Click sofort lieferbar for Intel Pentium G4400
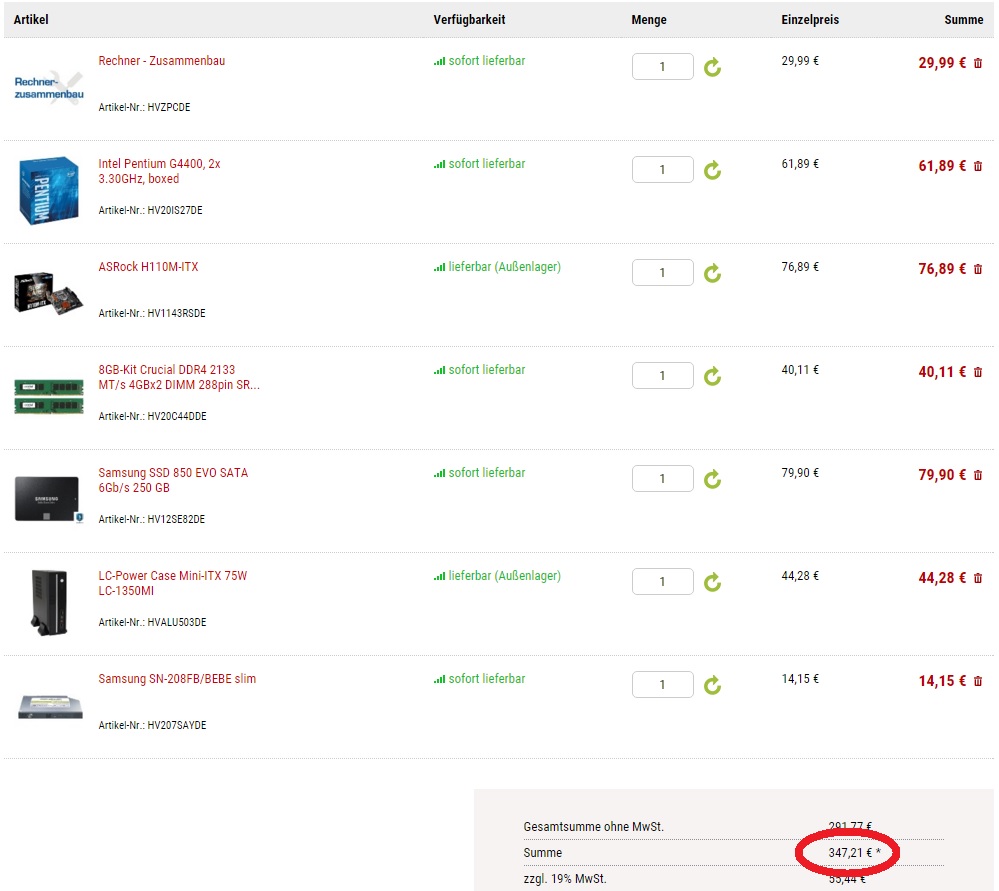The width and height of the screenshot is (999, 891). (487, 164)
